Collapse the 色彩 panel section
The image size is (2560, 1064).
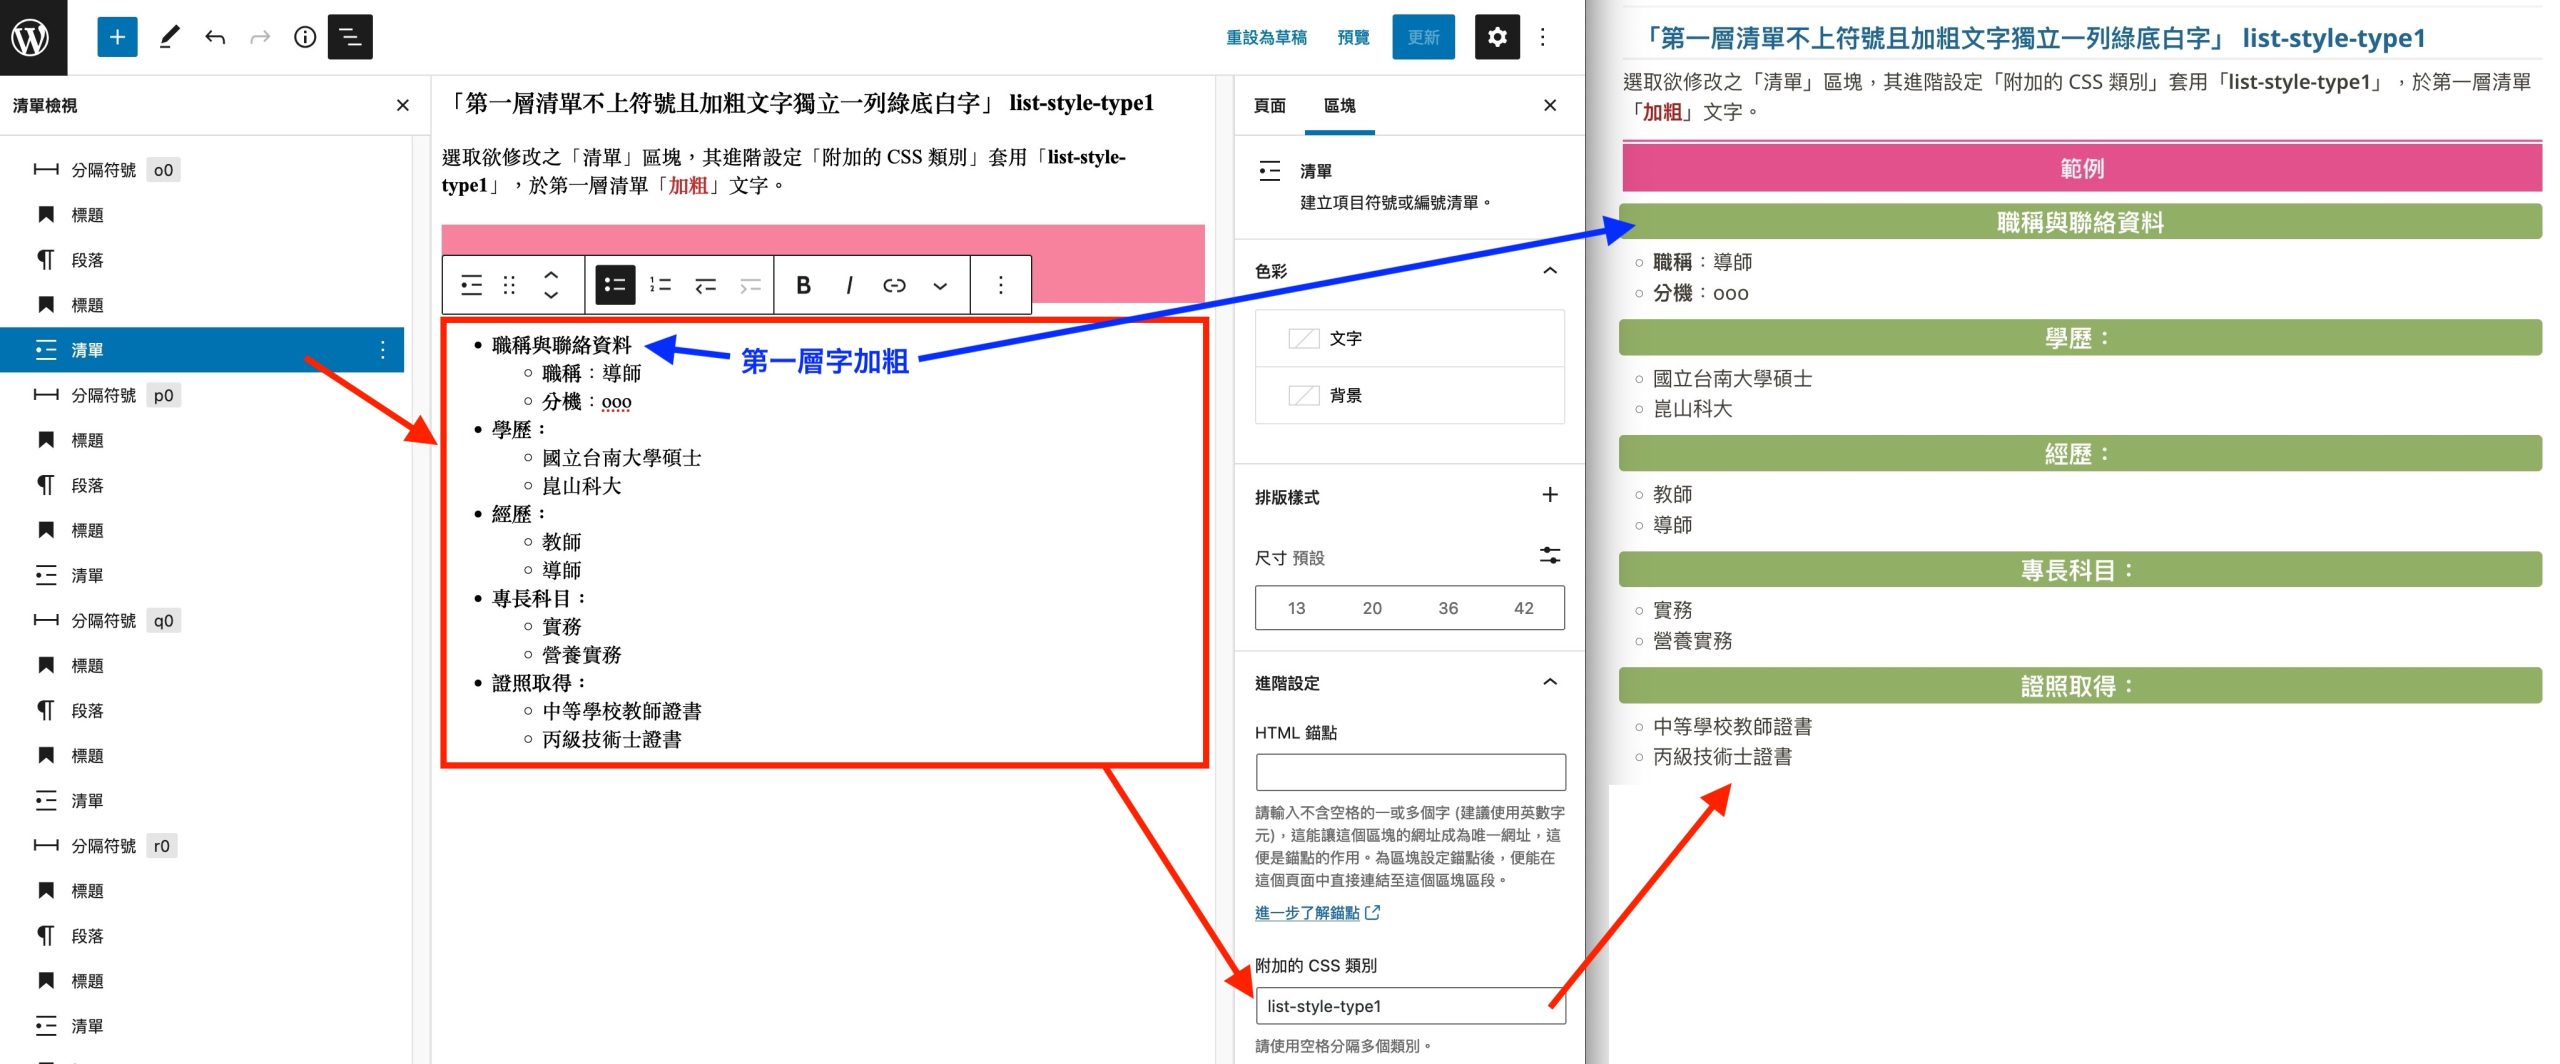[x=1549, y=271]
